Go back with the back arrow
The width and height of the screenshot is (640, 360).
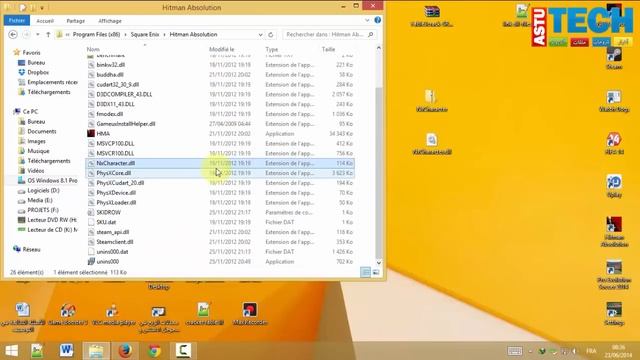pyautogui.click(x=13, y=35)
